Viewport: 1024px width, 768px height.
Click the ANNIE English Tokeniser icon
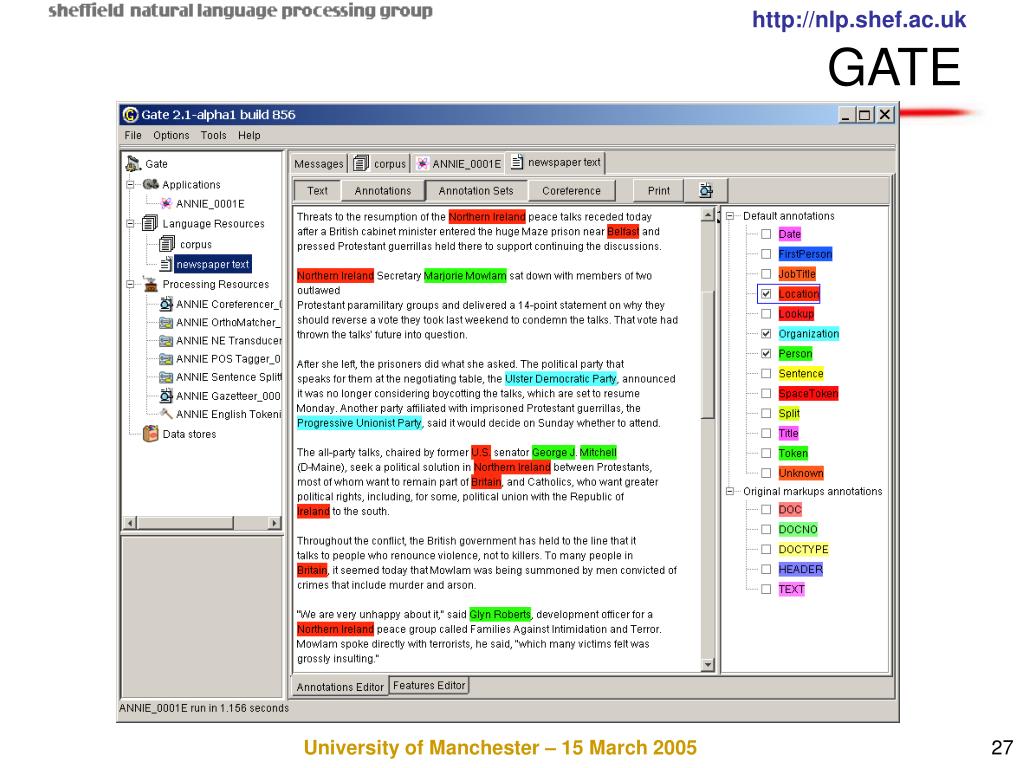pyautogui.click(x=167, y=414)
